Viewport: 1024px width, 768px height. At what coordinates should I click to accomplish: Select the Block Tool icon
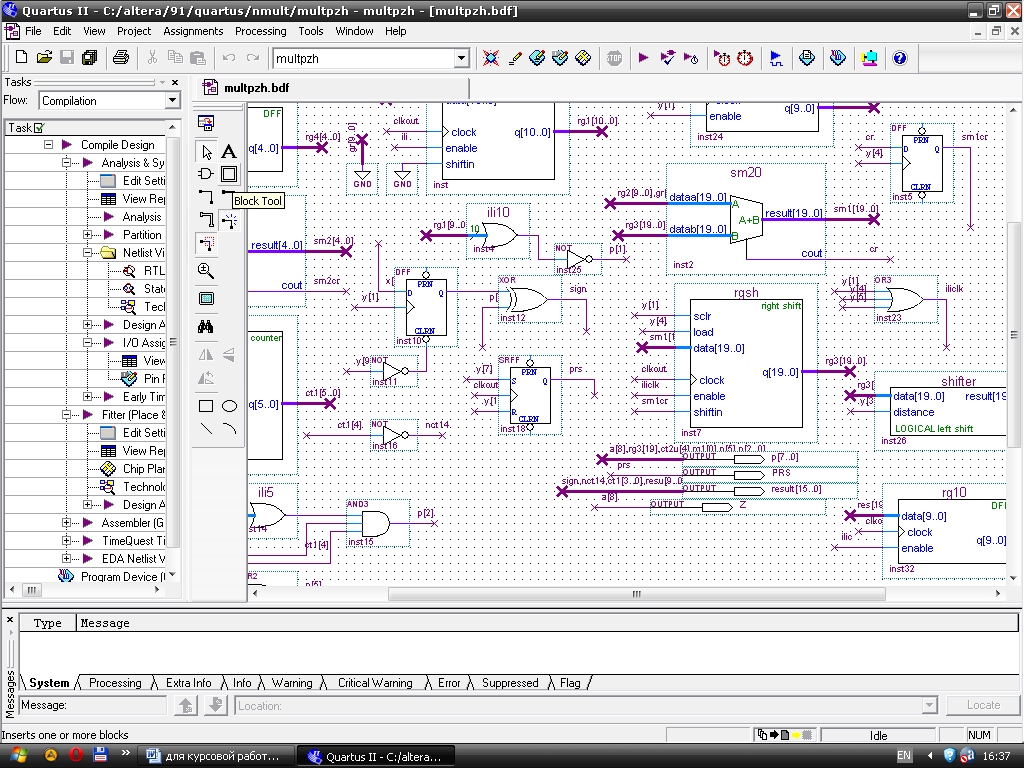click(x=229, y=174)
